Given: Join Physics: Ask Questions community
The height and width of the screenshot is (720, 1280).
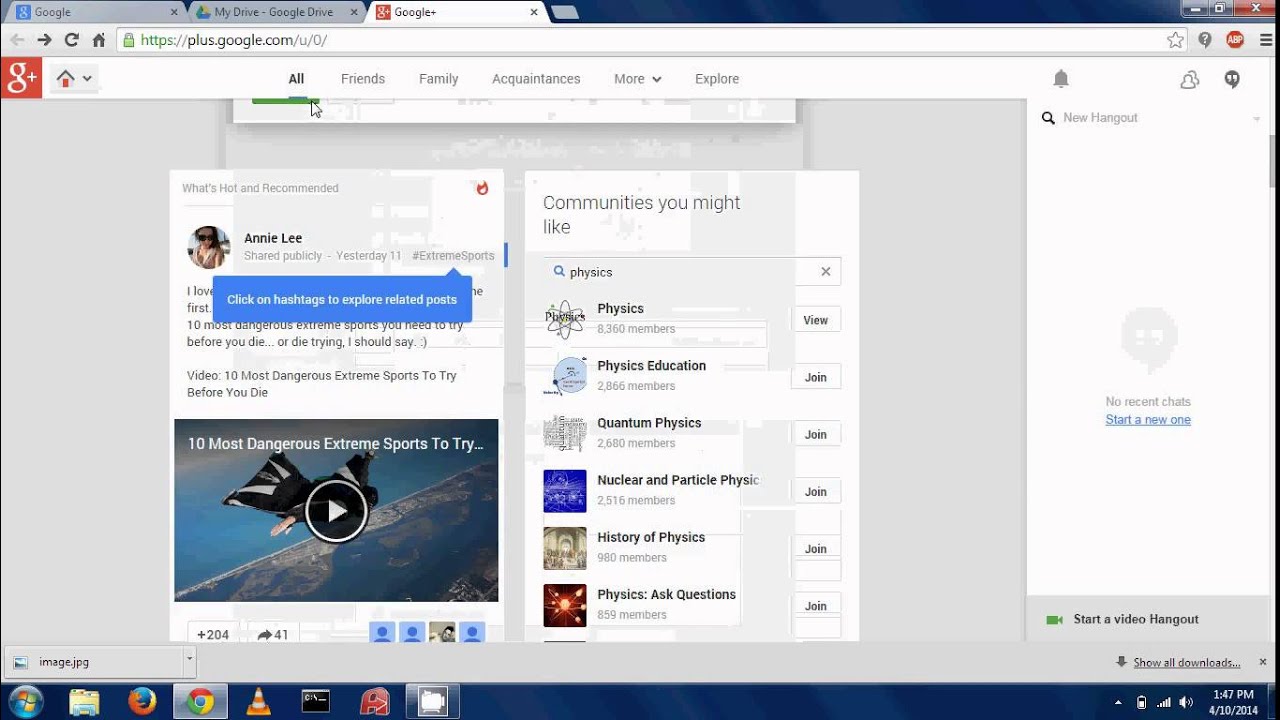Looking at the screenshot, I should (816, 605).
